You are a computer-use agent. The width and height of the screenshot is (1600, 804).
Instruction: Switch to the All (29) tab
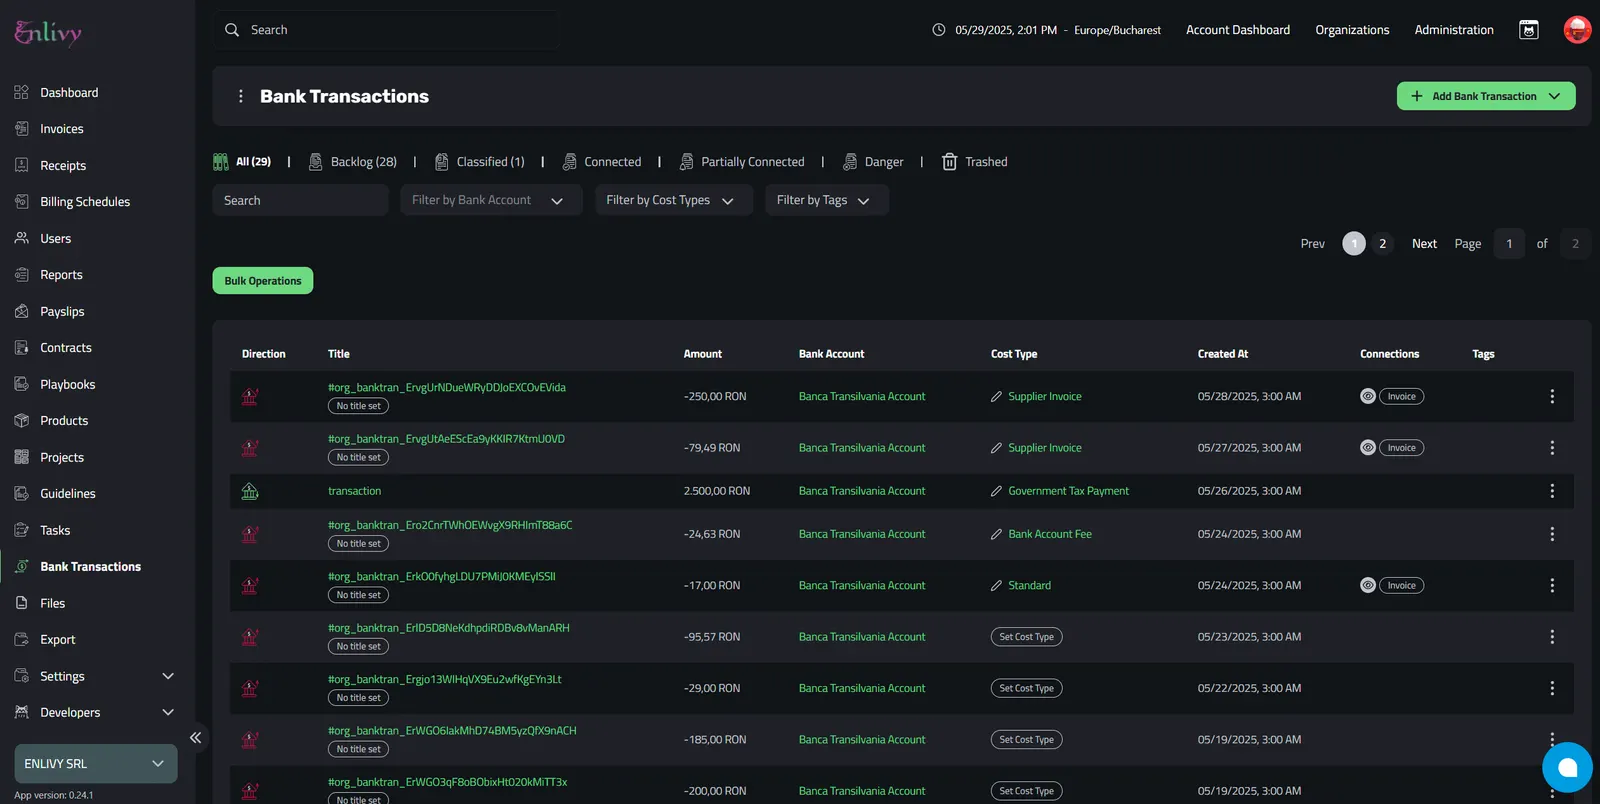pyautogui.click(x=242, y=162)
